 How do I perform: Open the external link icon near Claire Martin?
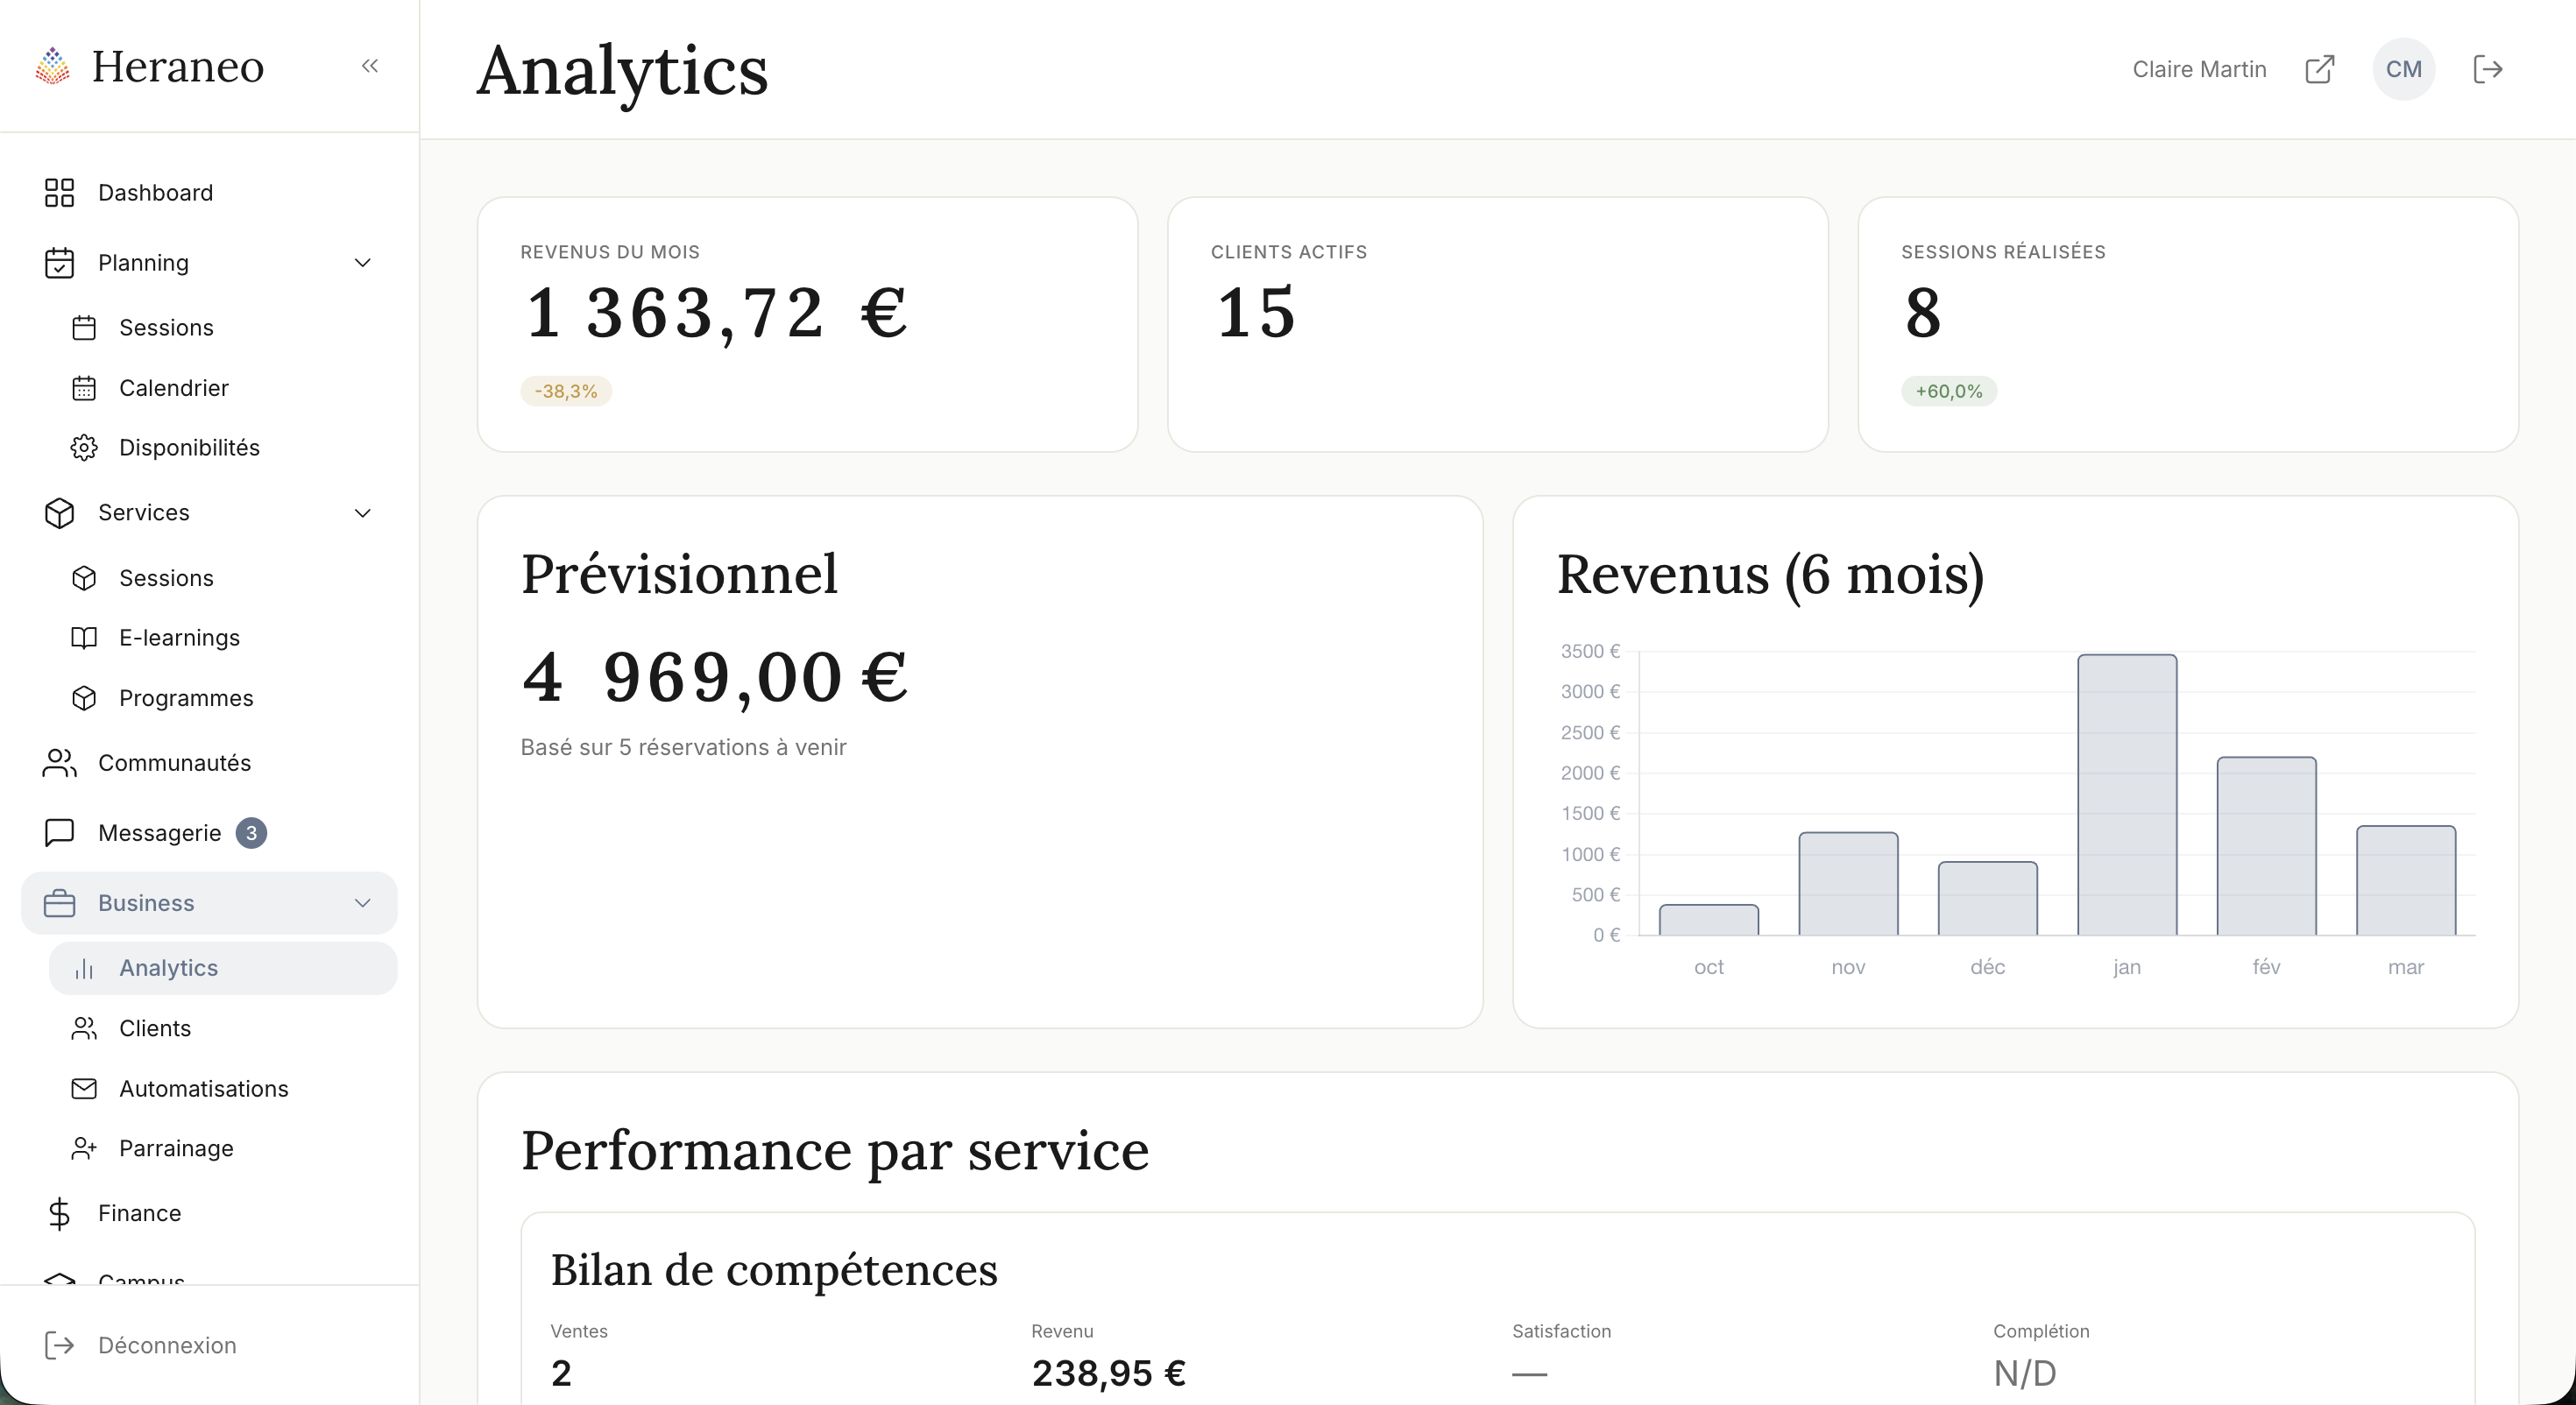click(x=2321, y=69)
